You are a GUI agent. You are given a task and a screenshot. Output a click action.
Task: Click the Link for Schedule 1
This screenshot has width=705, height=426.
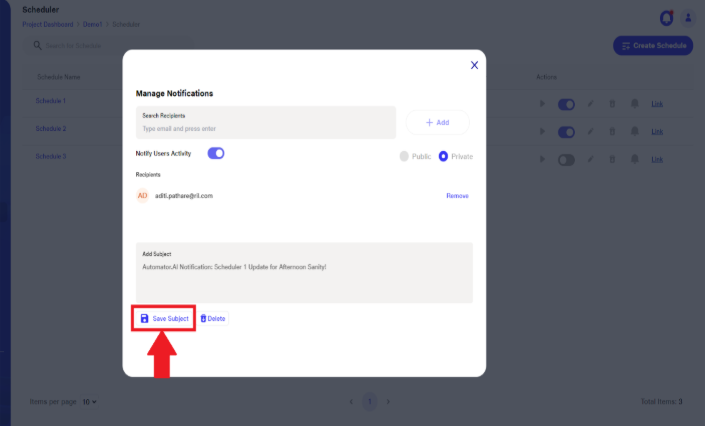[x=657, y=104]
